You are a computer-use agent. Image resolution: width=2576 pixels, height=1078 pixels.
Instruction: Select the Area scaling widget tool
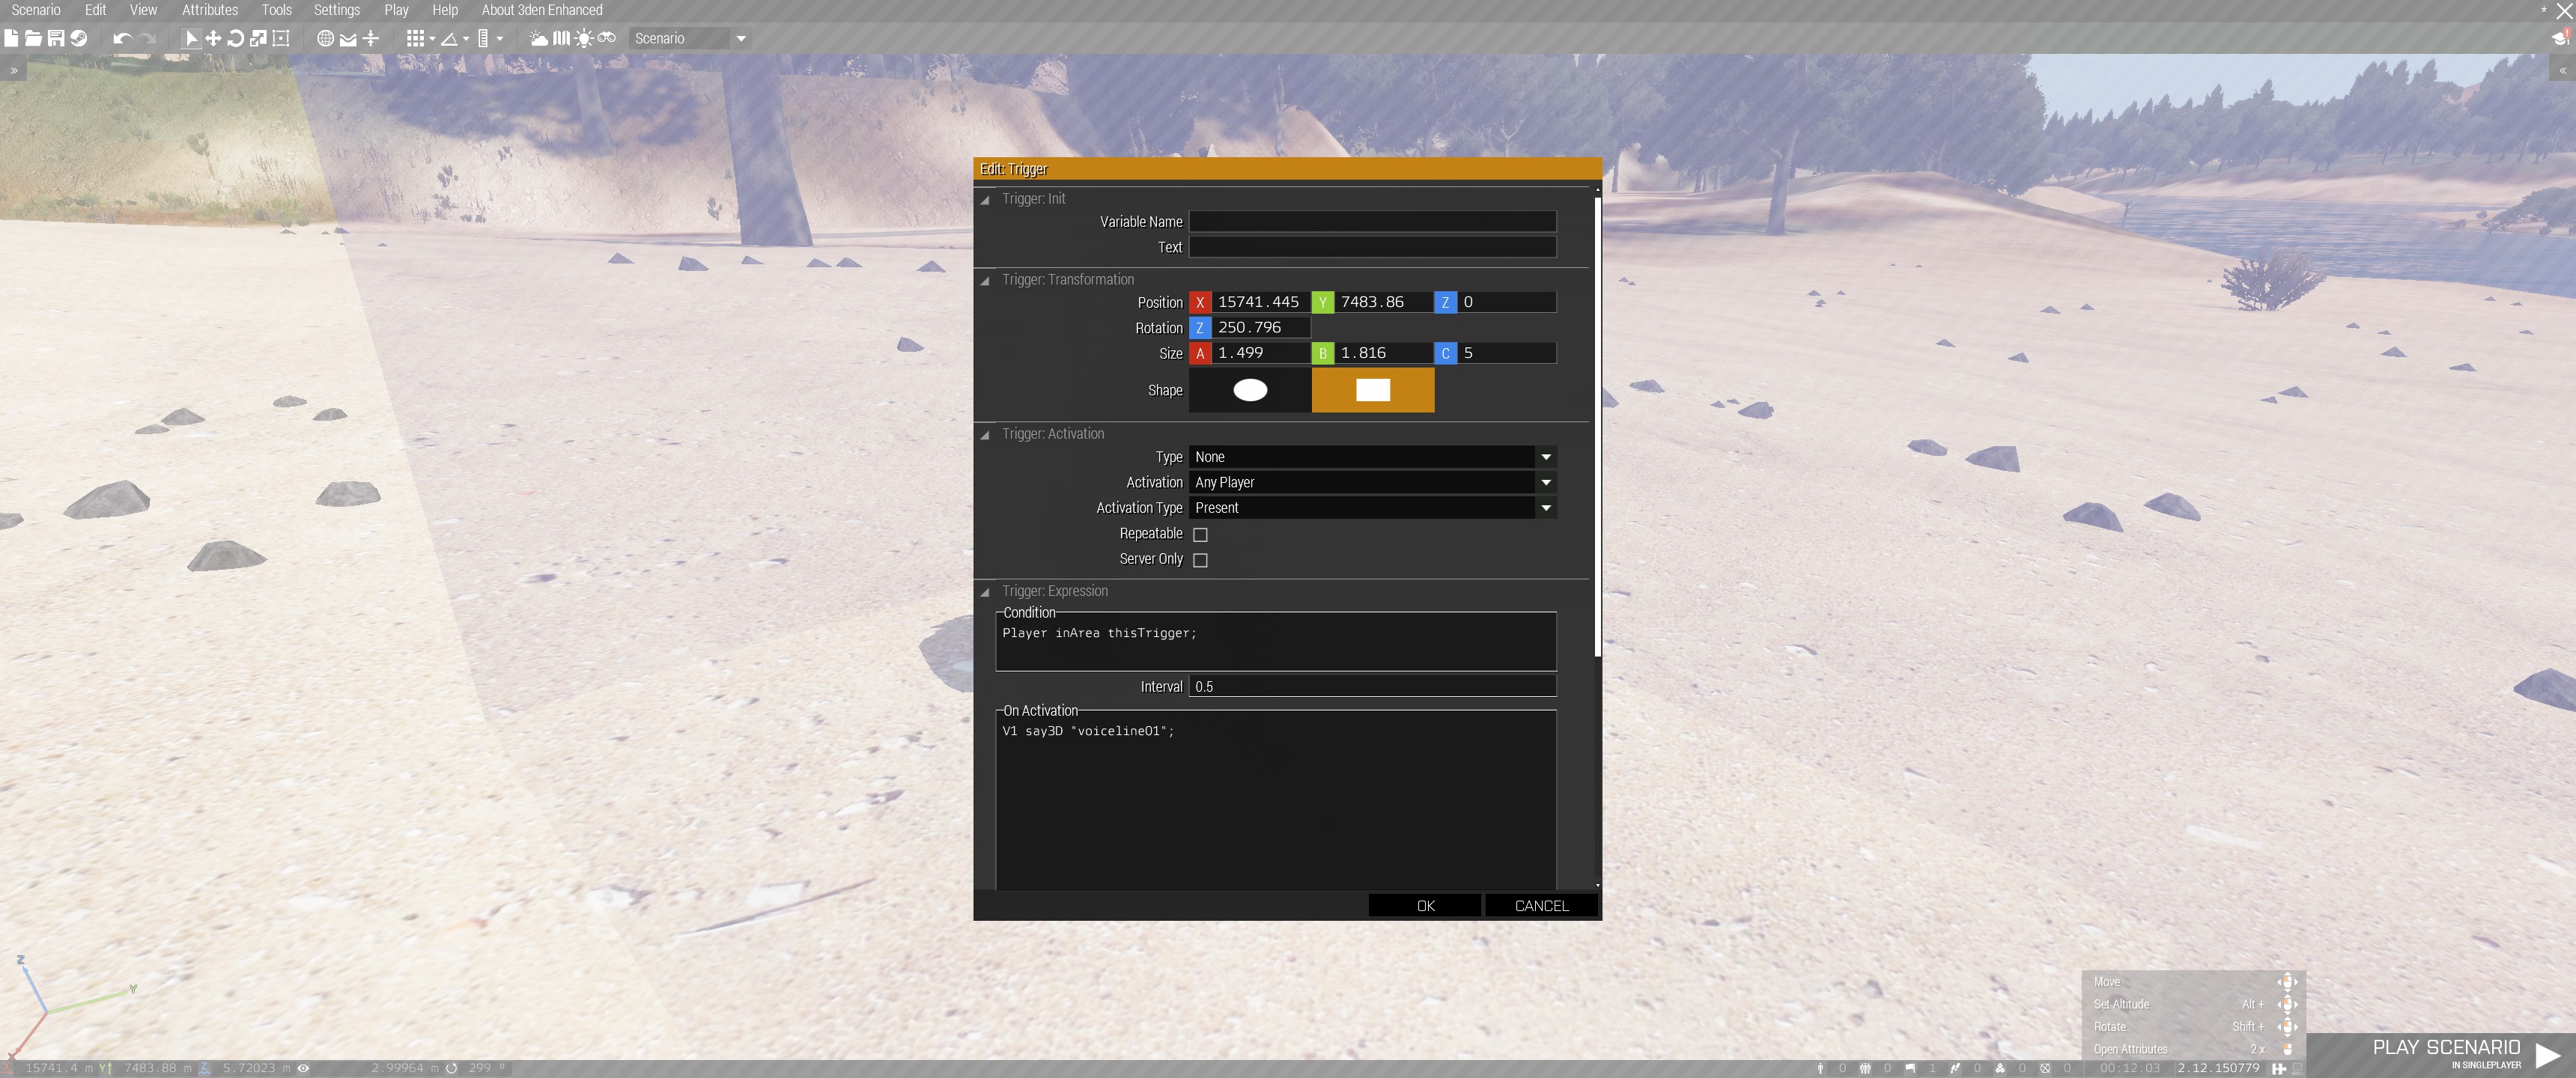click(281, 38)
